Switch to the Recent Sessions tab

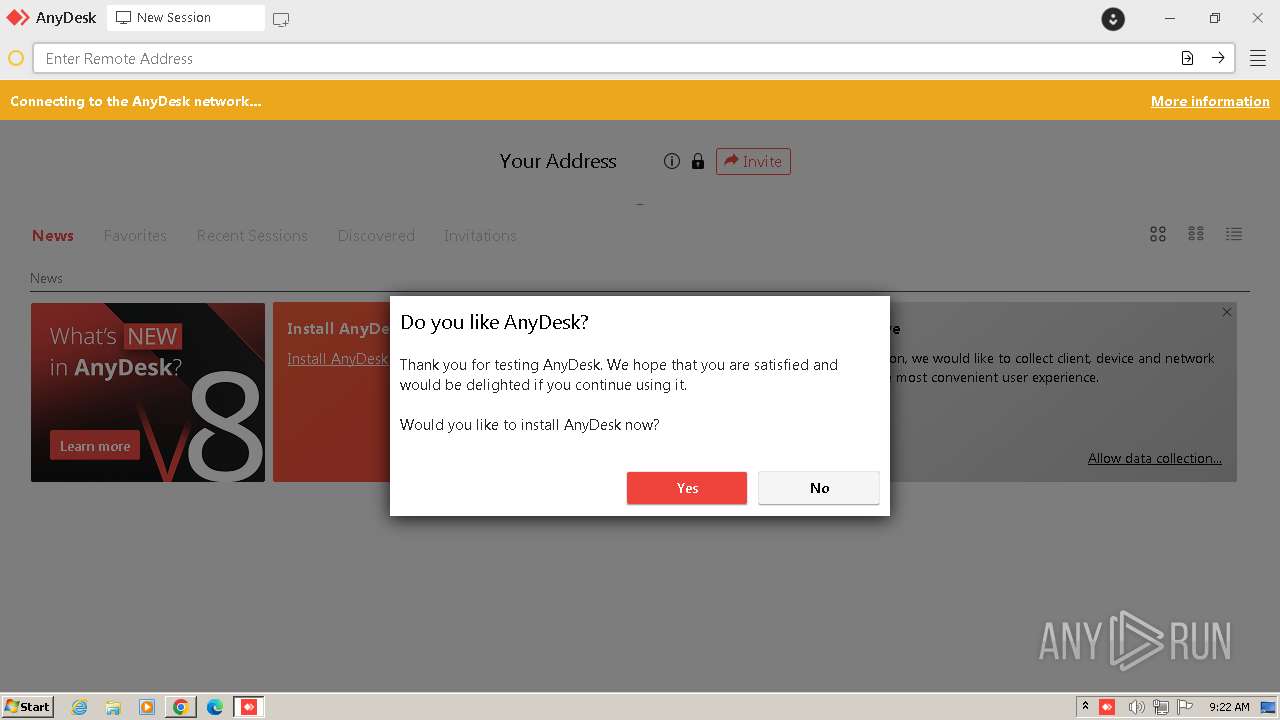[252, 236]
